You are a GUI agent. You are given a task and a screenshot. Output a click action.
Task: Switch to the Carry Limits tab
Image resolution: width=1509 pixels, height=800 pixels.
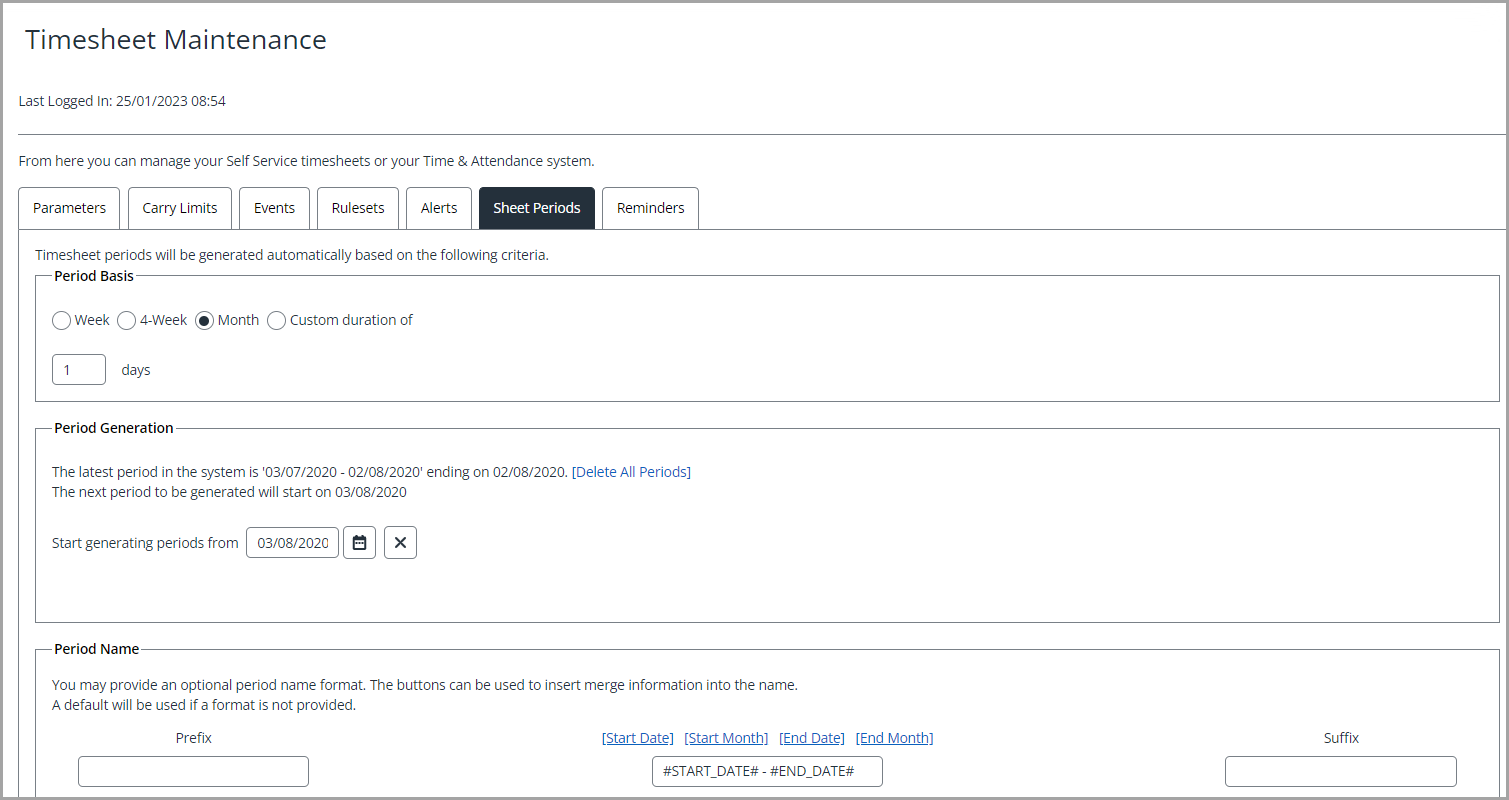(x=179, y=207)
